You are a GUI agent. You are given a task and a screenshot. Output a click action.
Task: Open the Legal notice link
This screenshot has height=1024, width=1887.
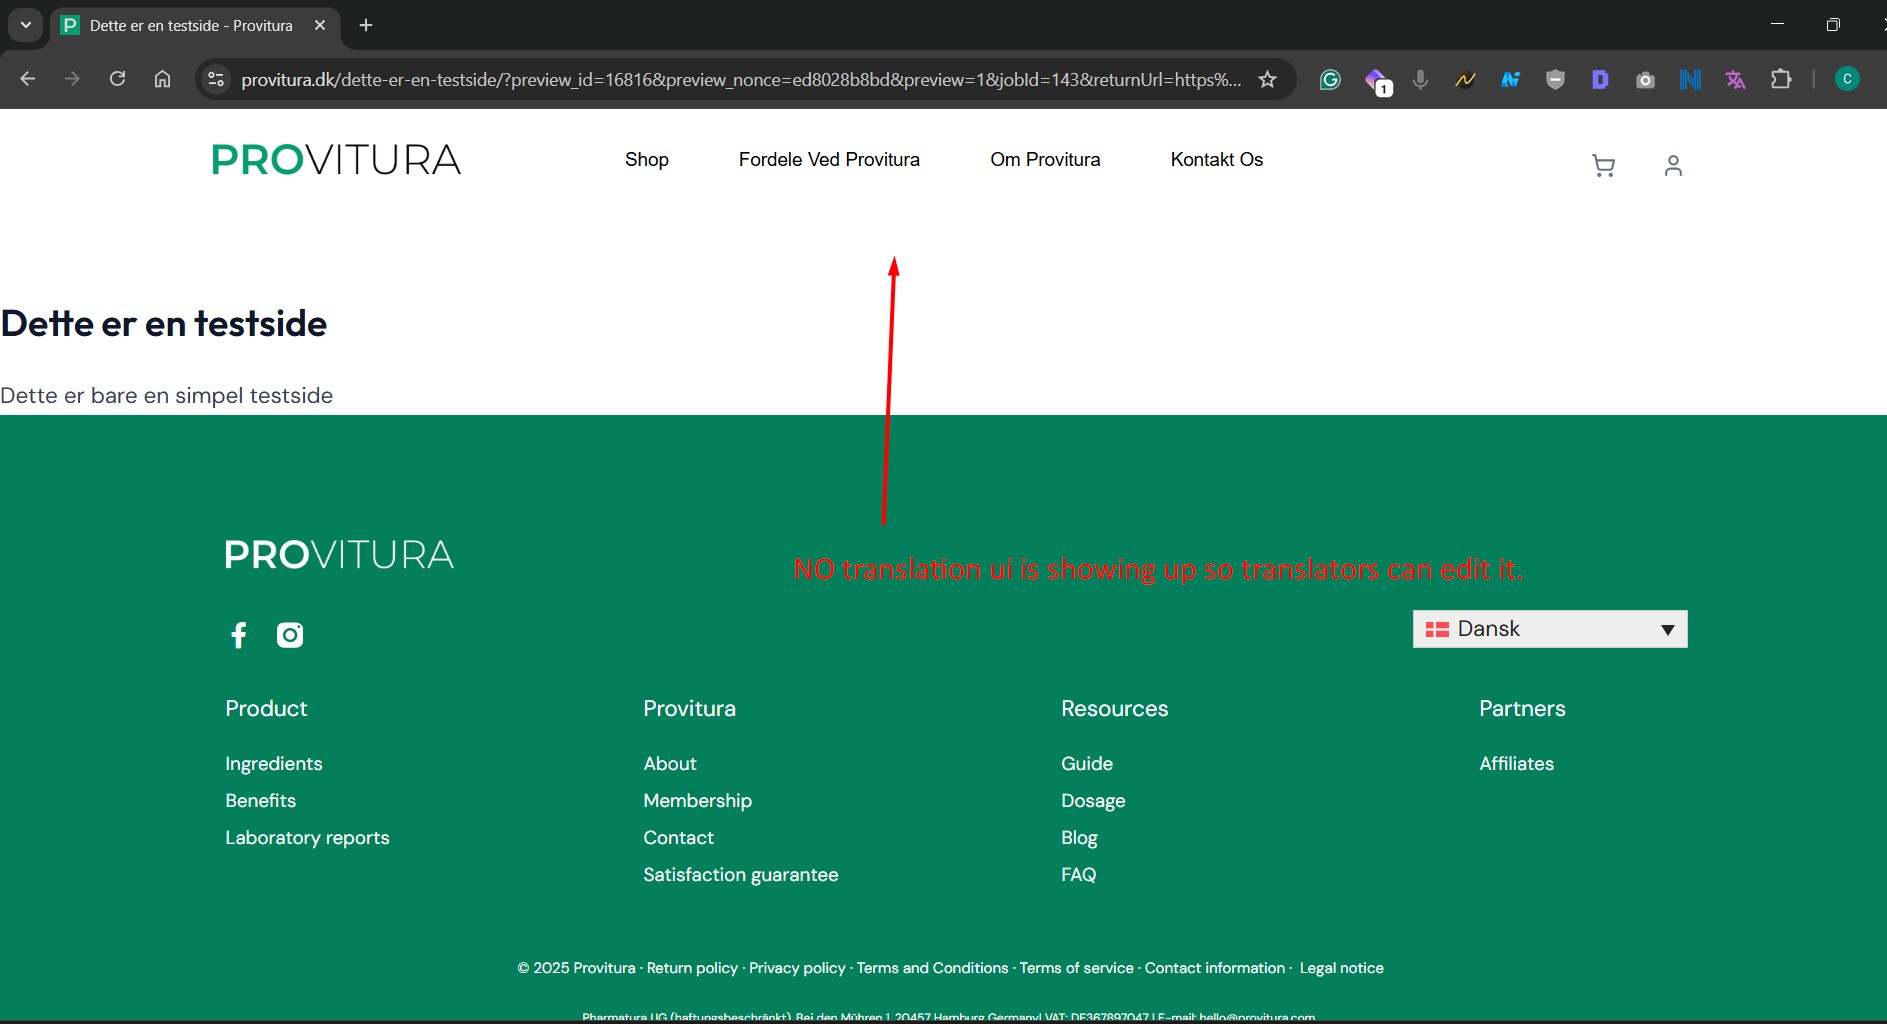(x=1341, y=968)
